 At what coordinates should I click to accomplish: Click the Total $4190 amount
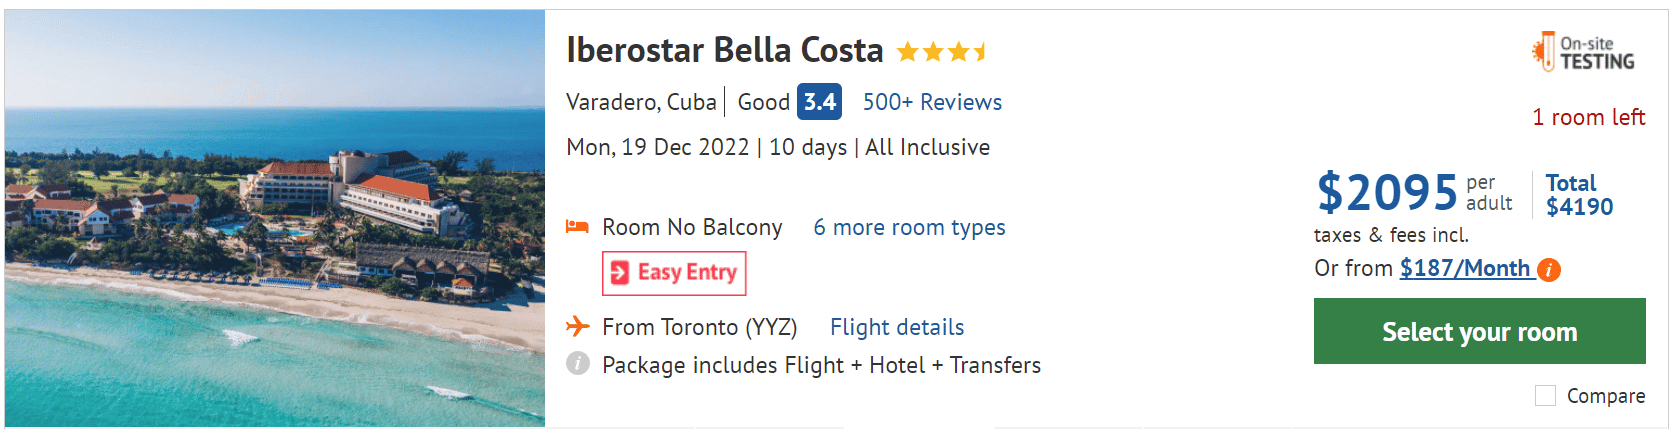click(1579, 196)
